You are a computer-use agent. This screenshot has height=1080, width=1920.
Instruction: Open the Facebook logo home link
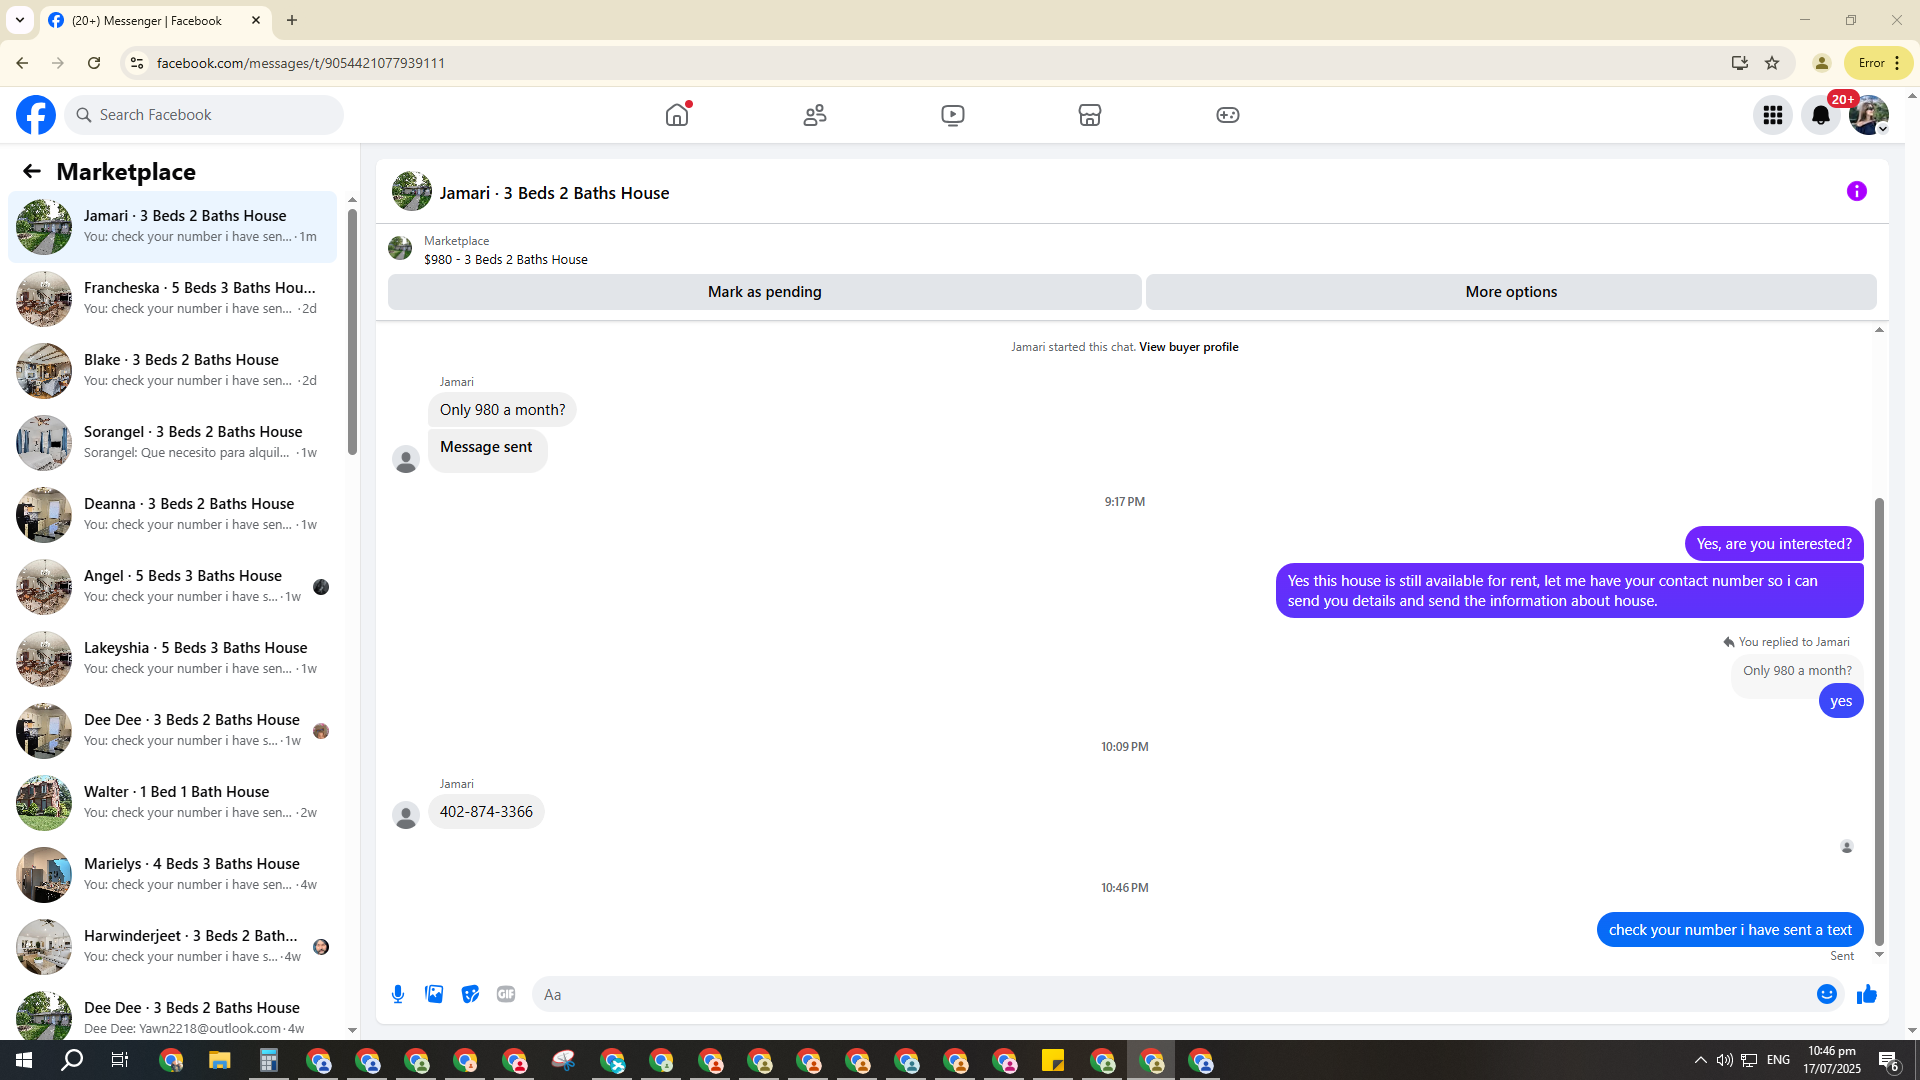click(36, 115)
